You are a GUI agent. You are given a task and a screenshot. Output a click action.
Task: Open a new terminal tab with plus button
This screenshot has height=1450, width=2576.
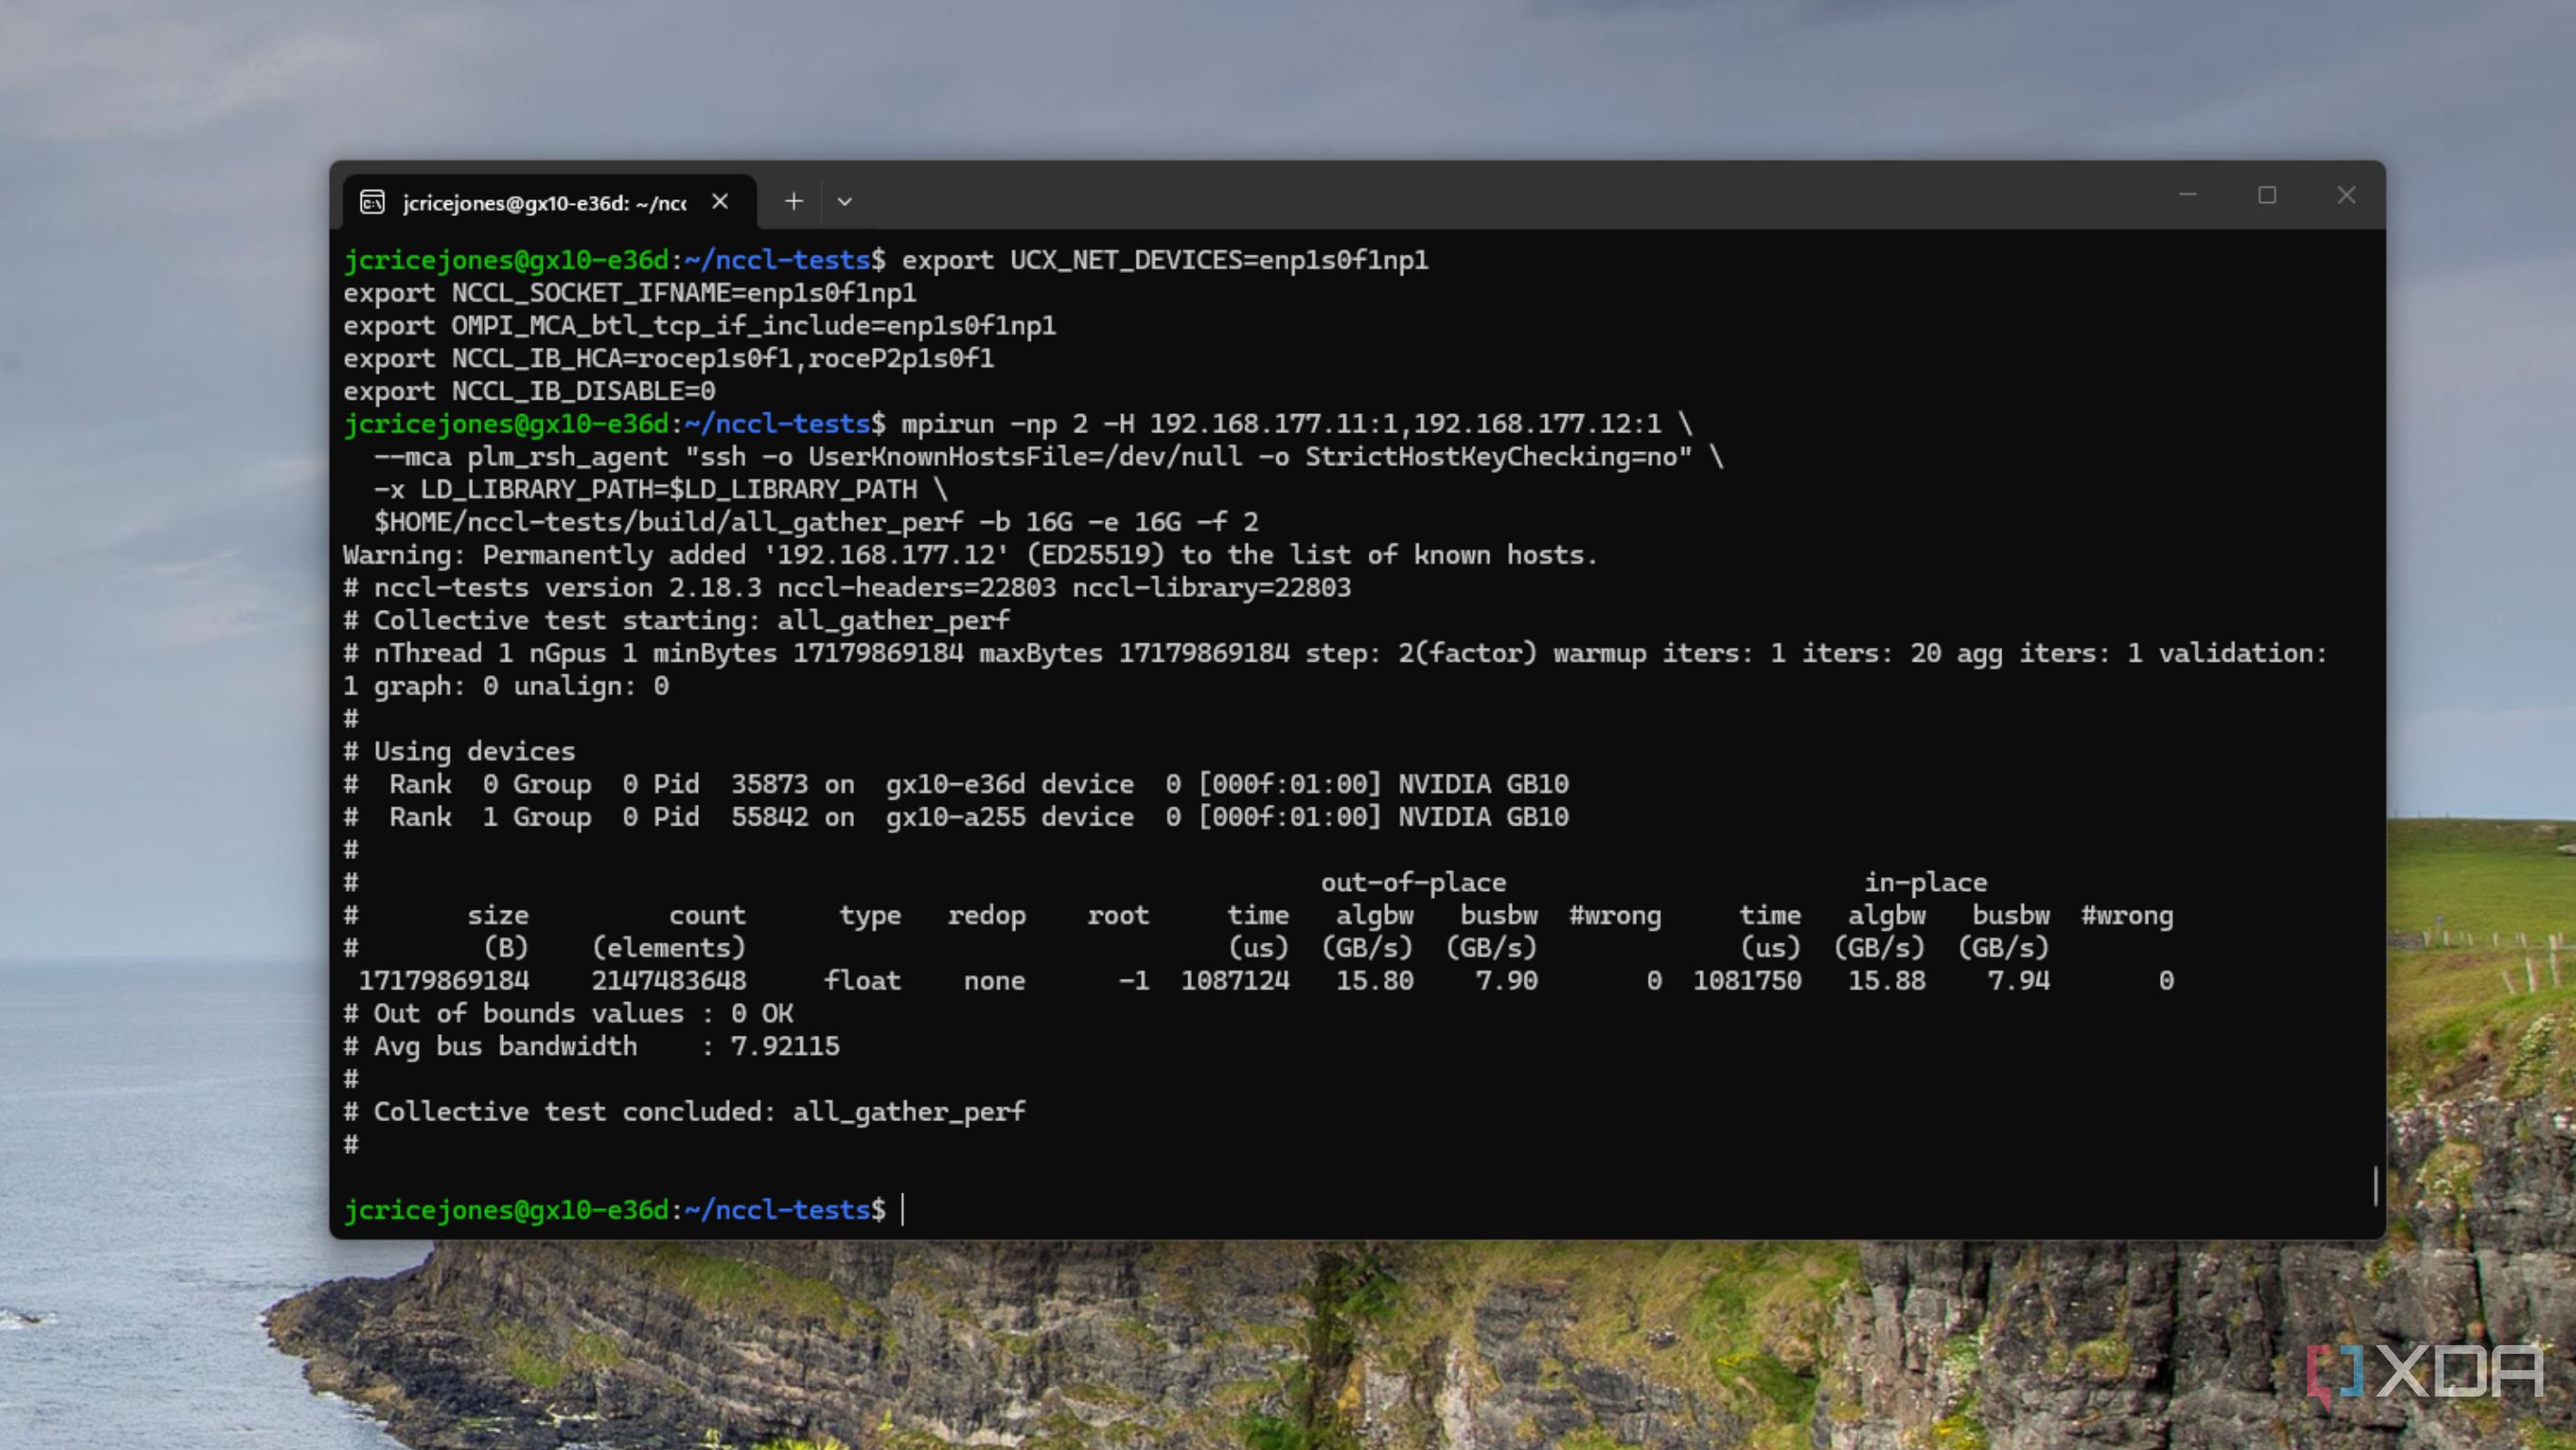794,202
